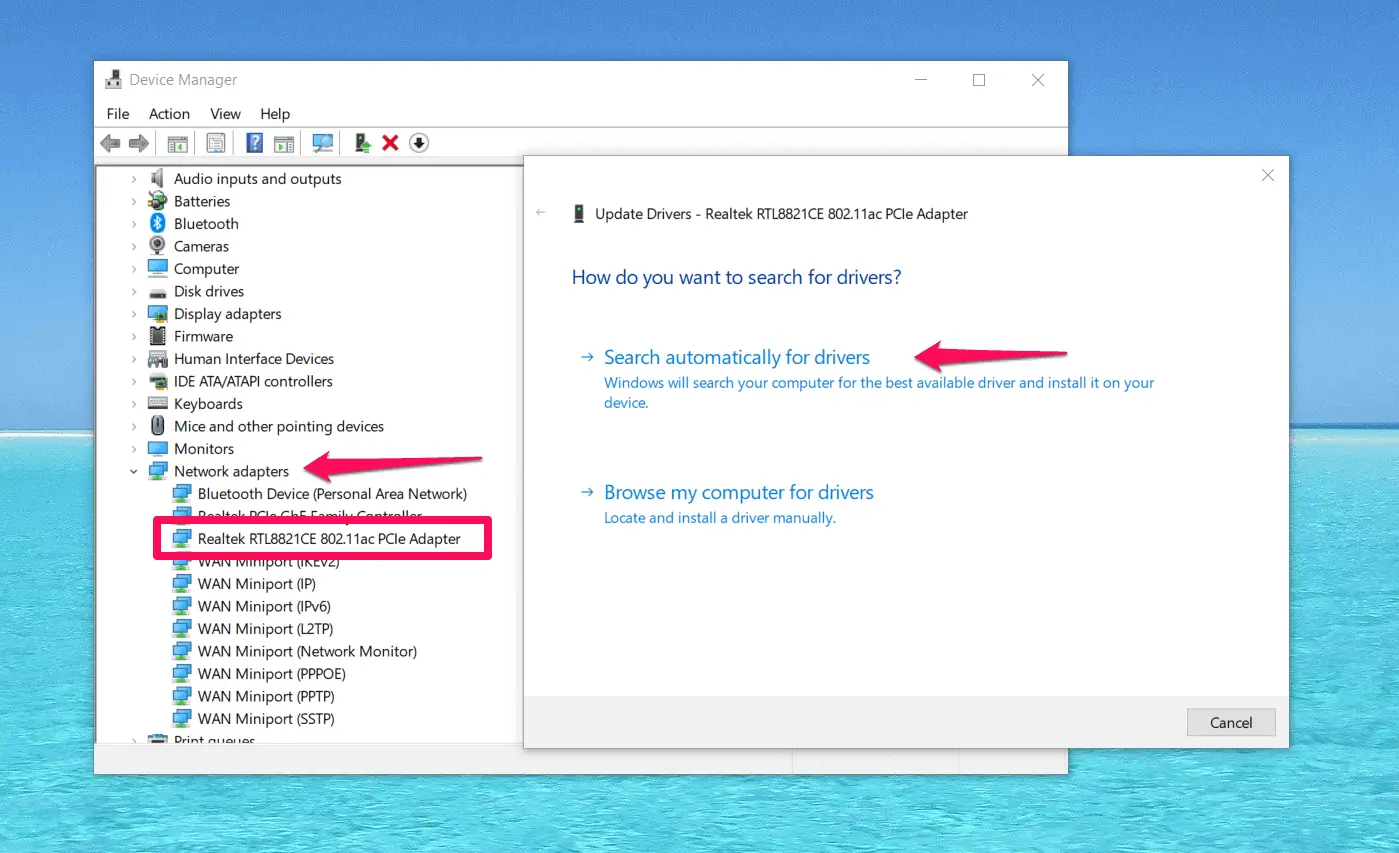Click the red X Uninstall device icon
This screenshot has width=1399, height=853.
[390, 143]
